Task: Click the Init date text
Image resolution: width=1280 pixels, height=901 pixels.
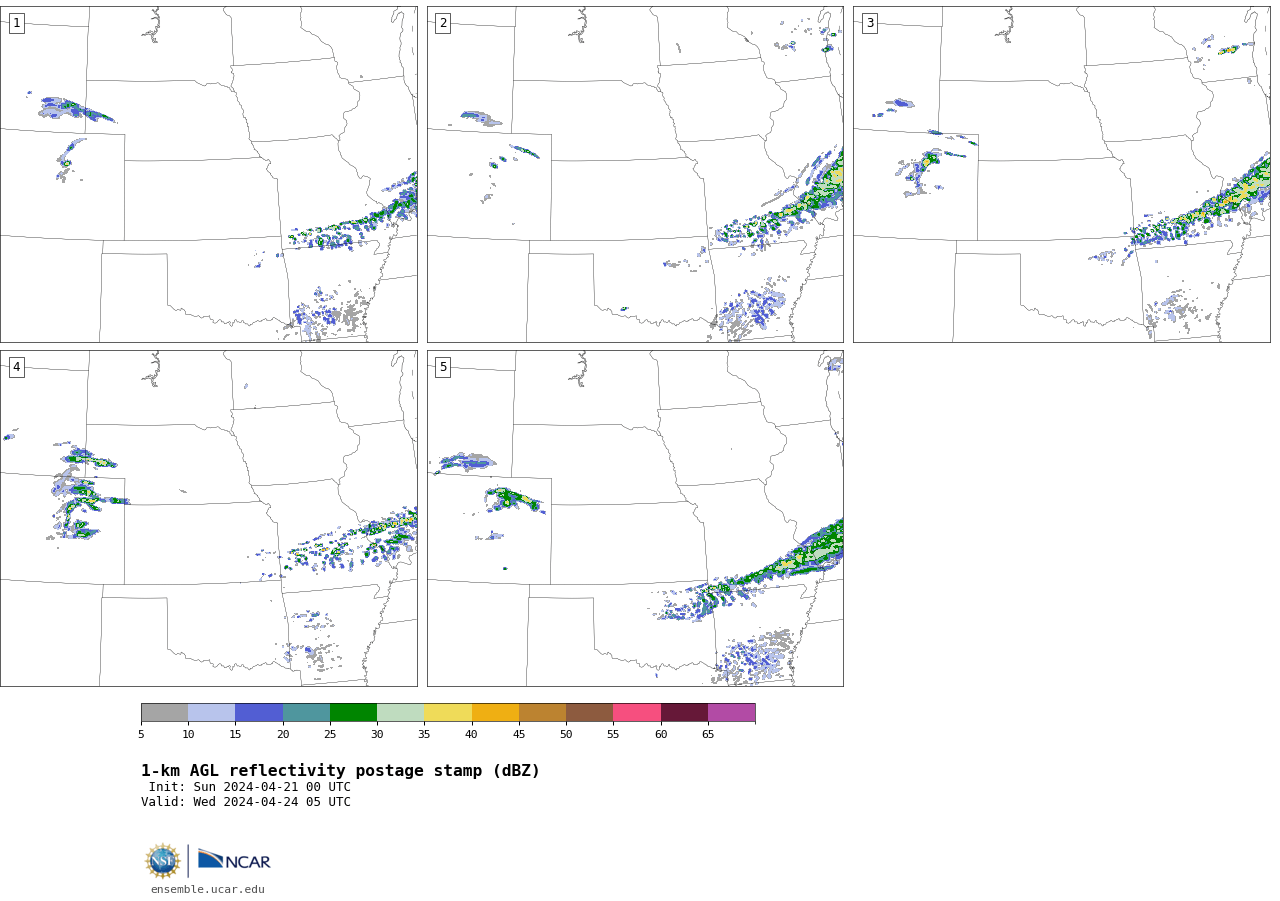Action: click(250, 787)
